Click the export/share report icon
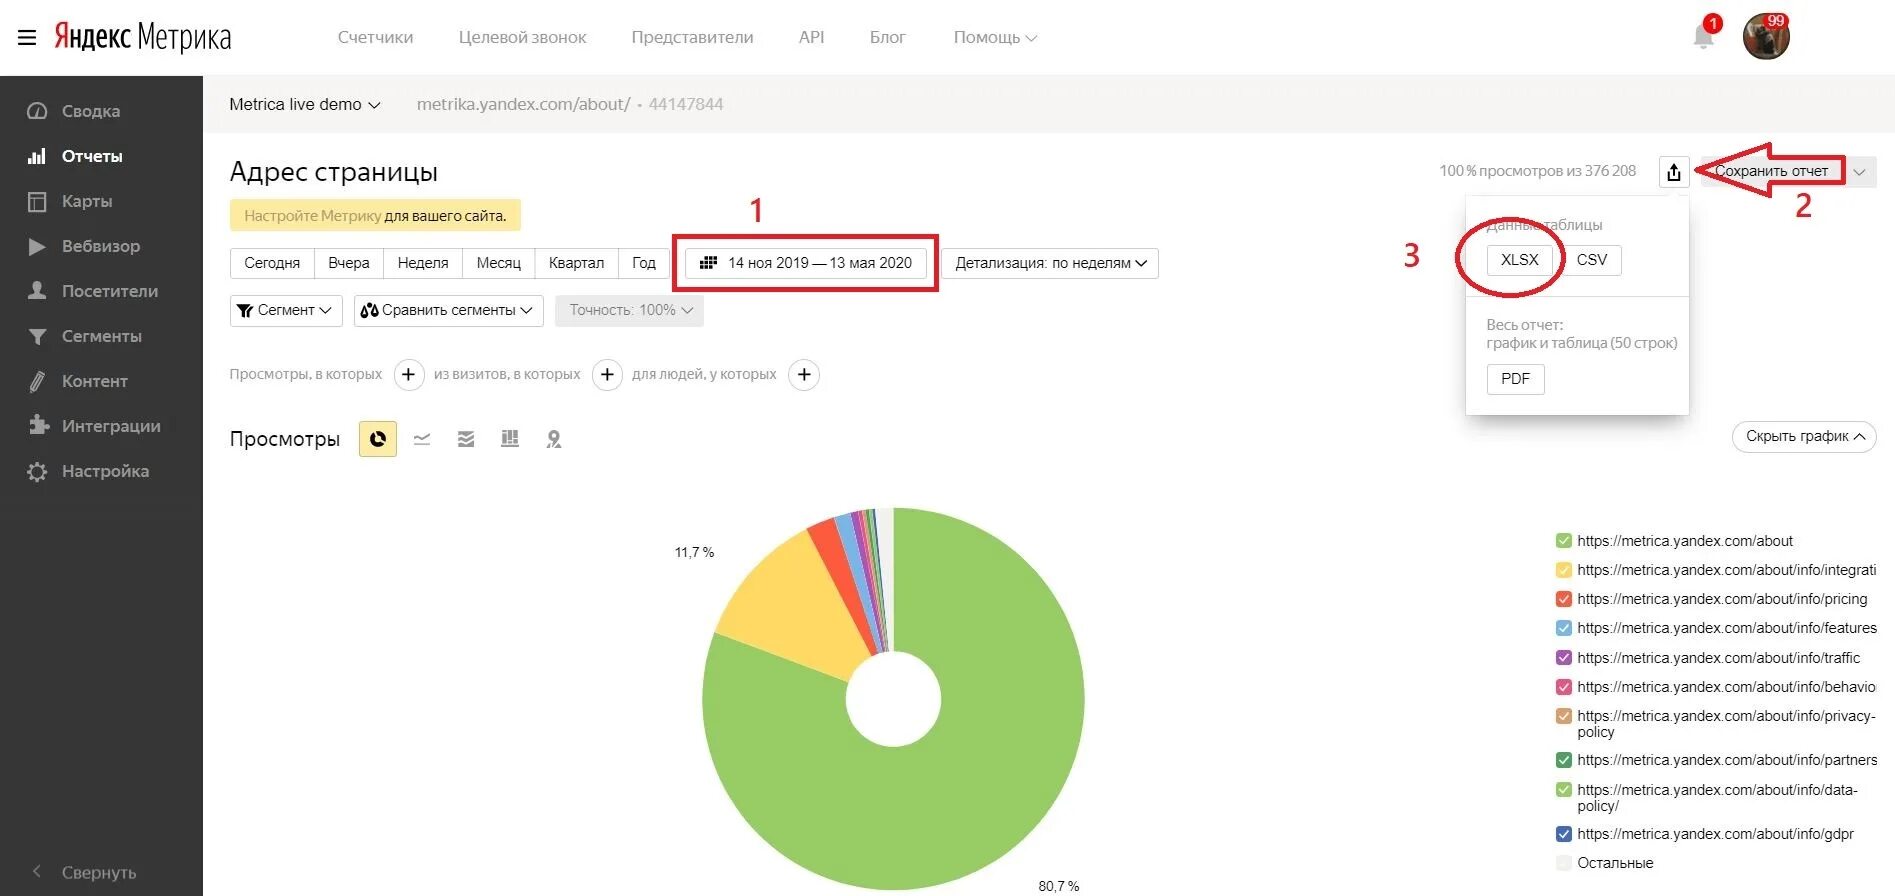This screenshot has height=896, width=1895. [1674, 172]
